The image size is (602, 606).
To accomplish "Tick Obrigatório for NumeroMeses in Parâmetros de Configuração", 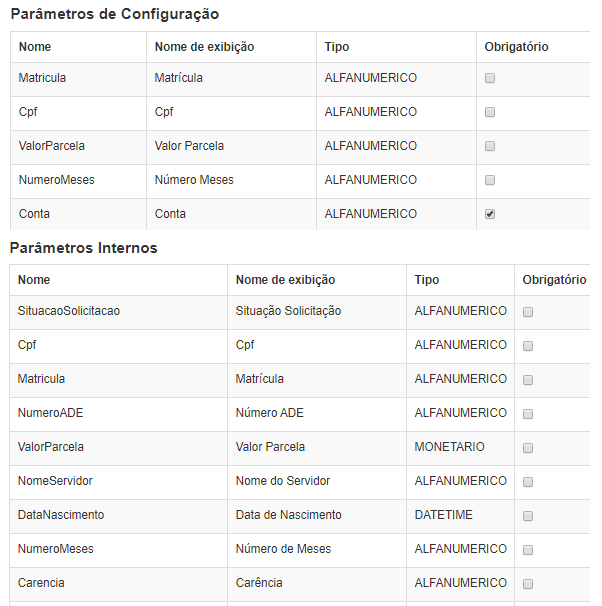I will click(x=490, y=180).
